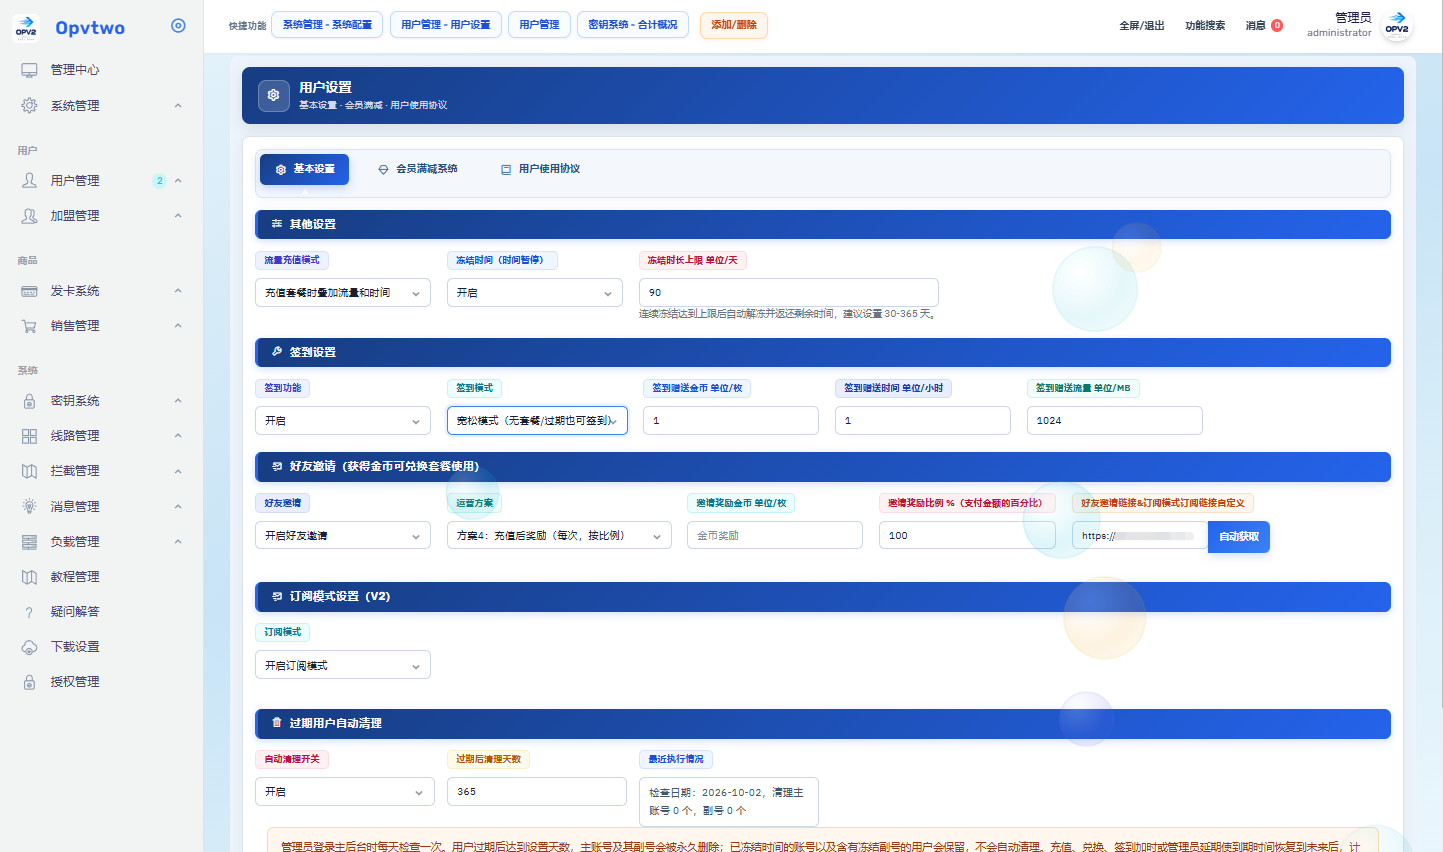Click the lightbulb icon for 消息管理

coord(29,506)
